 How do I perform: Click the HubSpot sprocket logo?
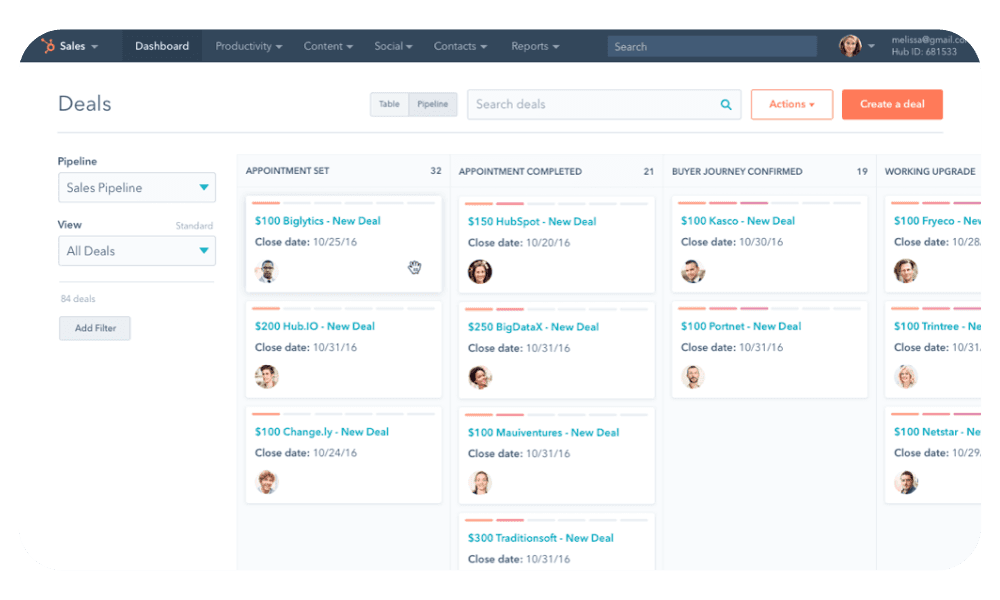pyautogui.click(x=48, y=46)
